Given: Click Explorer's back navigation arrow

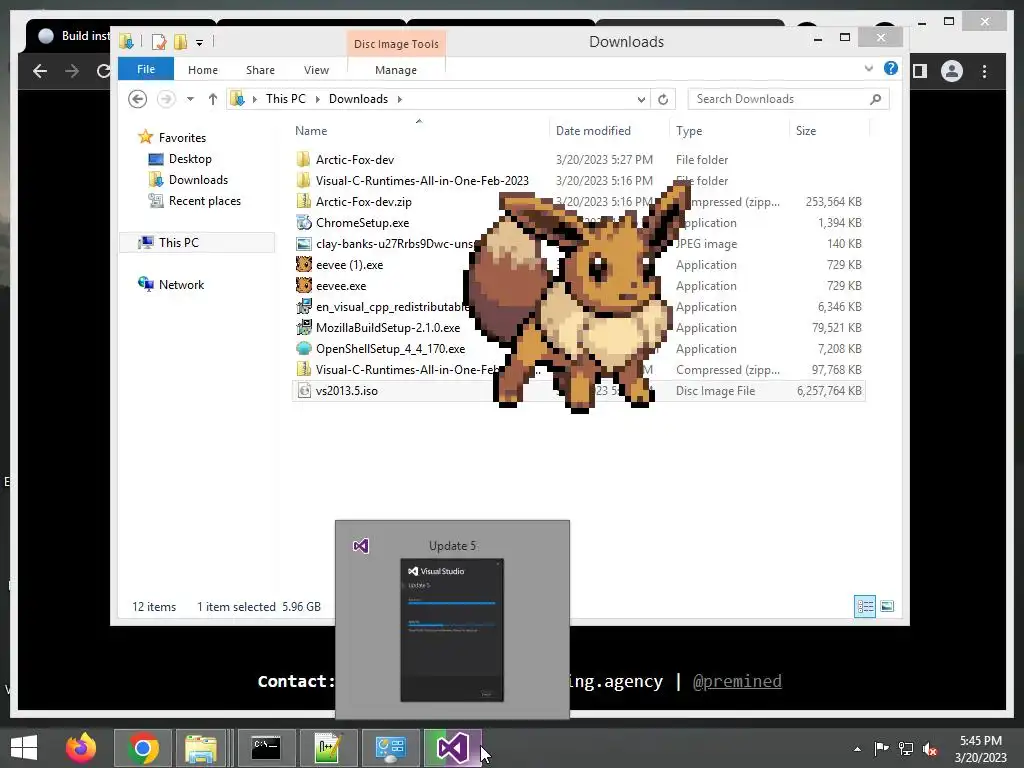Looking at the screenshot, I should pyautogui.click(x=137, y=99).
